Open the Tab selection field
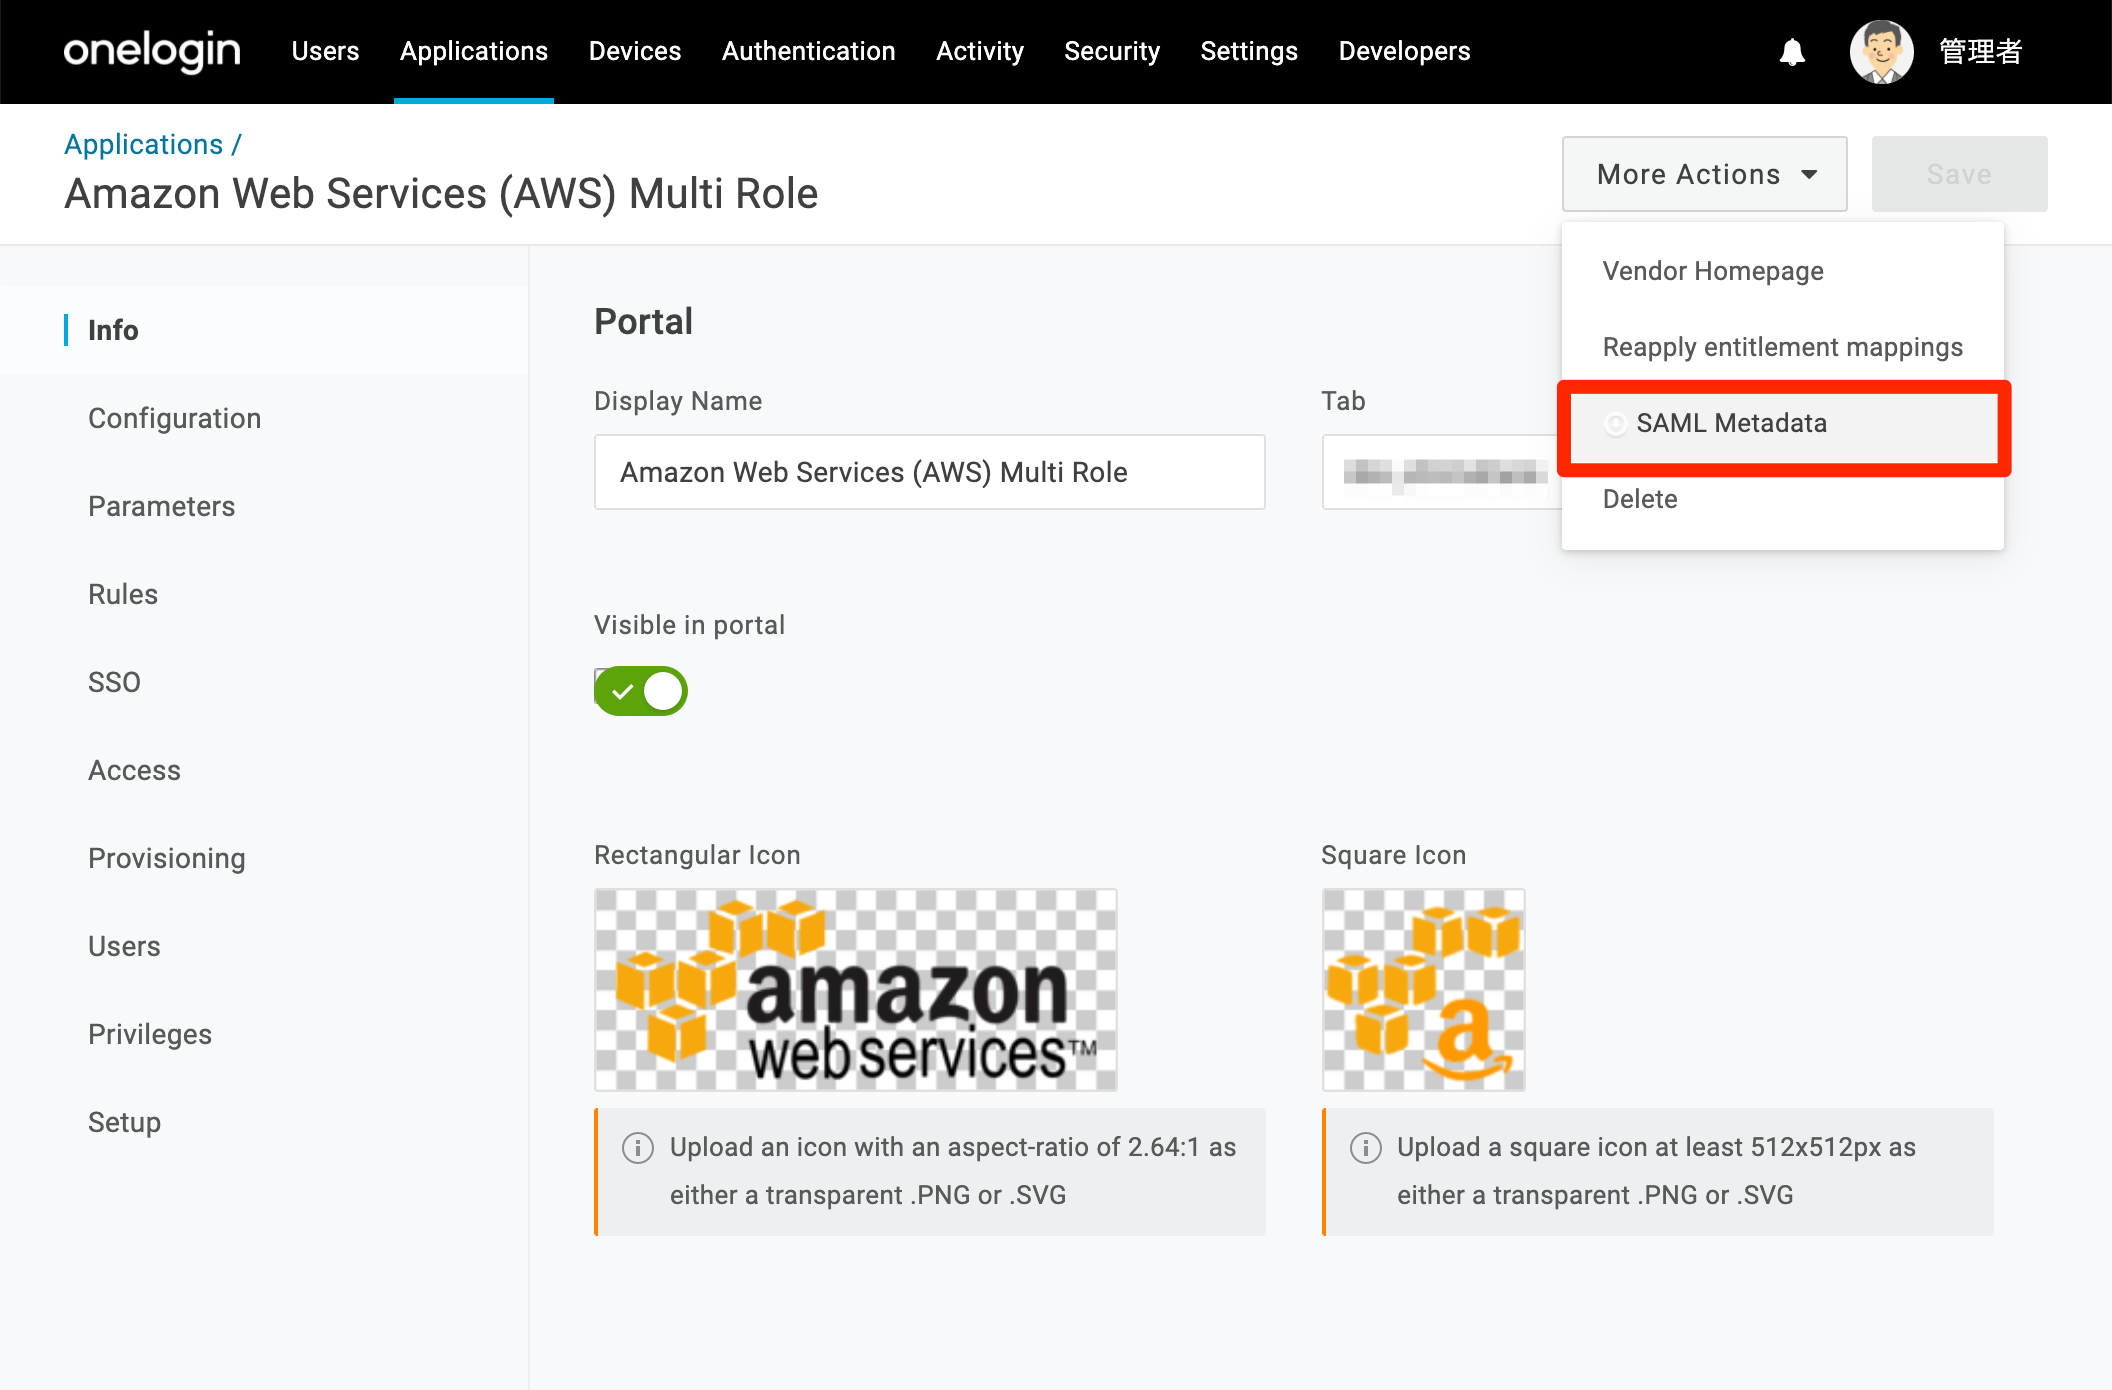Screen dimensions: 2112x1390 coord(1441,472)
